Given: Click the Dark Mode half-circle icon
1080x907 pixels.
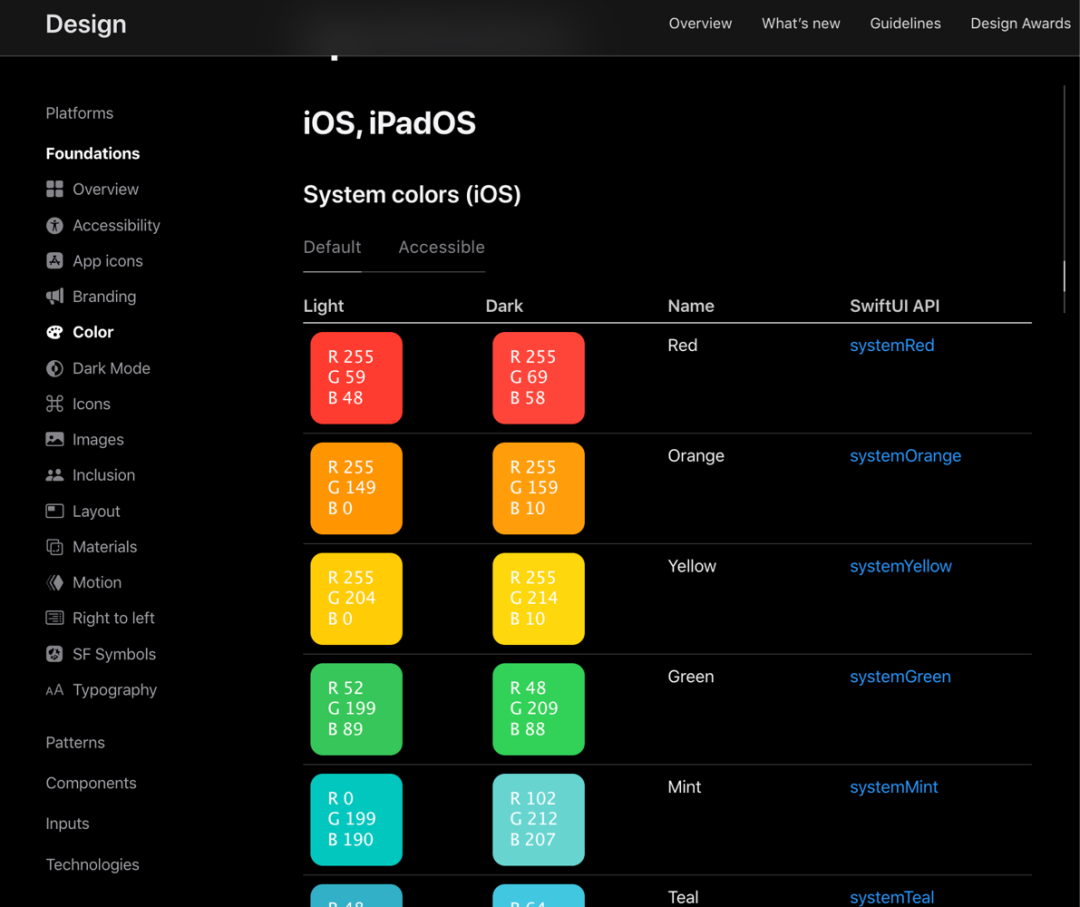Looking at the screenshot, I should [x=54, y=368].
